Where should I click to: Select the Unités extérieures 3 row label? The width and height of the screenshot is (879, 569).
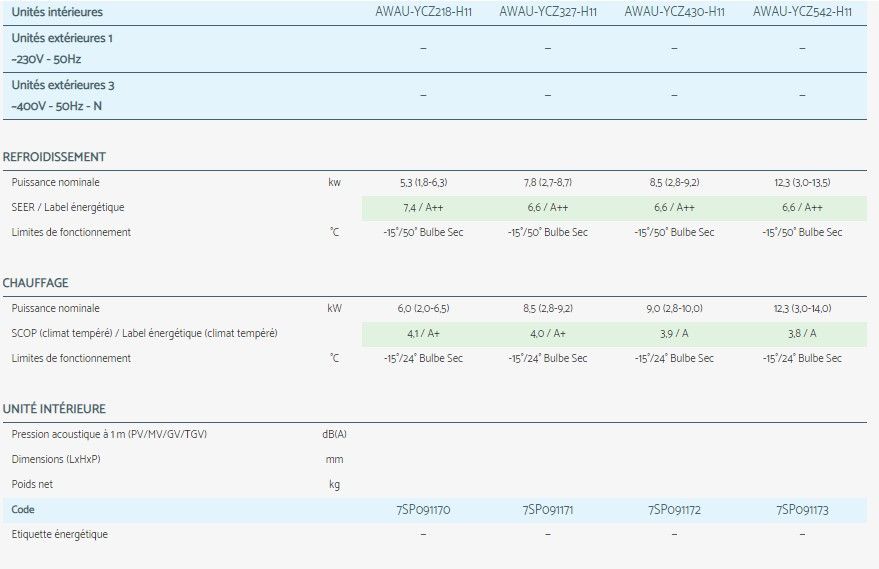pyautogui.click(x=63, y=85)
